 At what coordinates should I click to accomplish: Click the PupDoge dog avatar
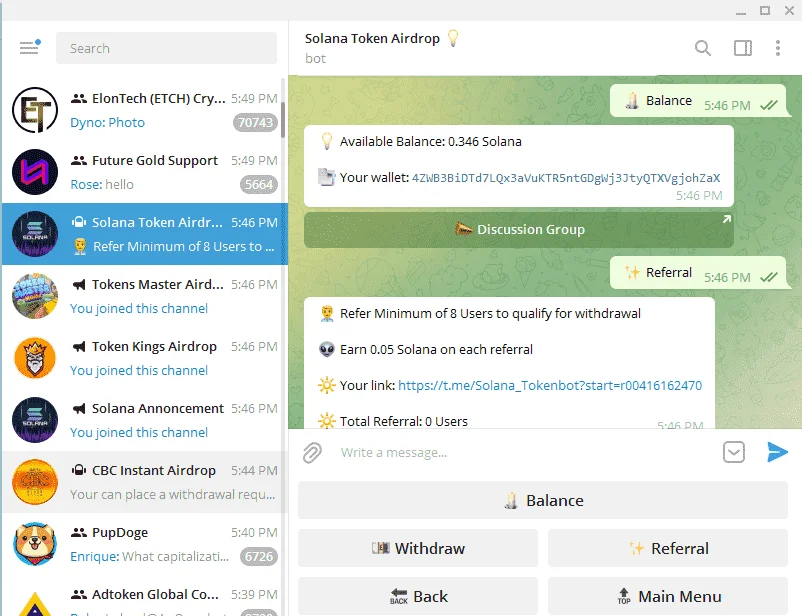click(35, 544)
